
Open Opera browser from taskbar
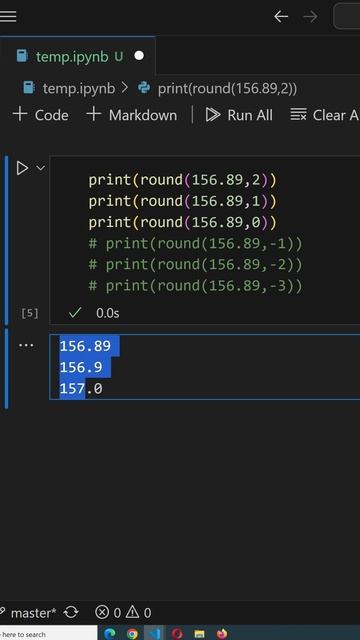(177, 634)
